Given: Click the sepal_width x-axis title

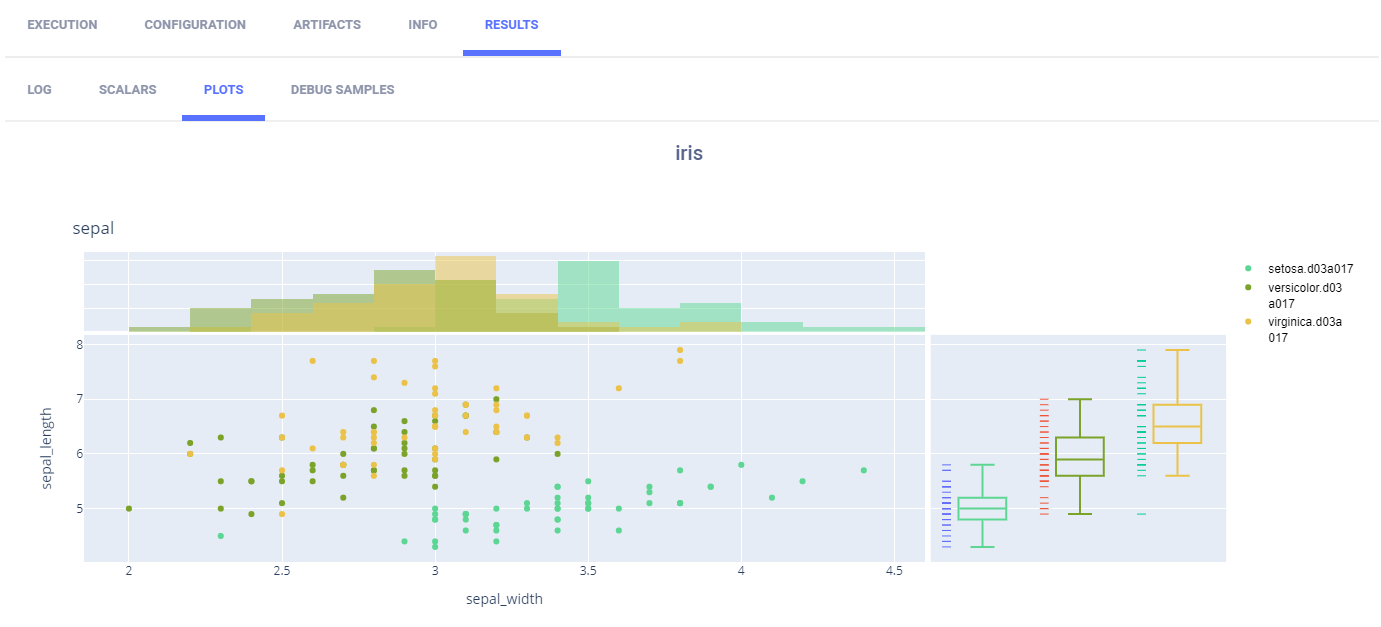Looking at the screenshot, I should pyautogui.click(x=504, y=599).
